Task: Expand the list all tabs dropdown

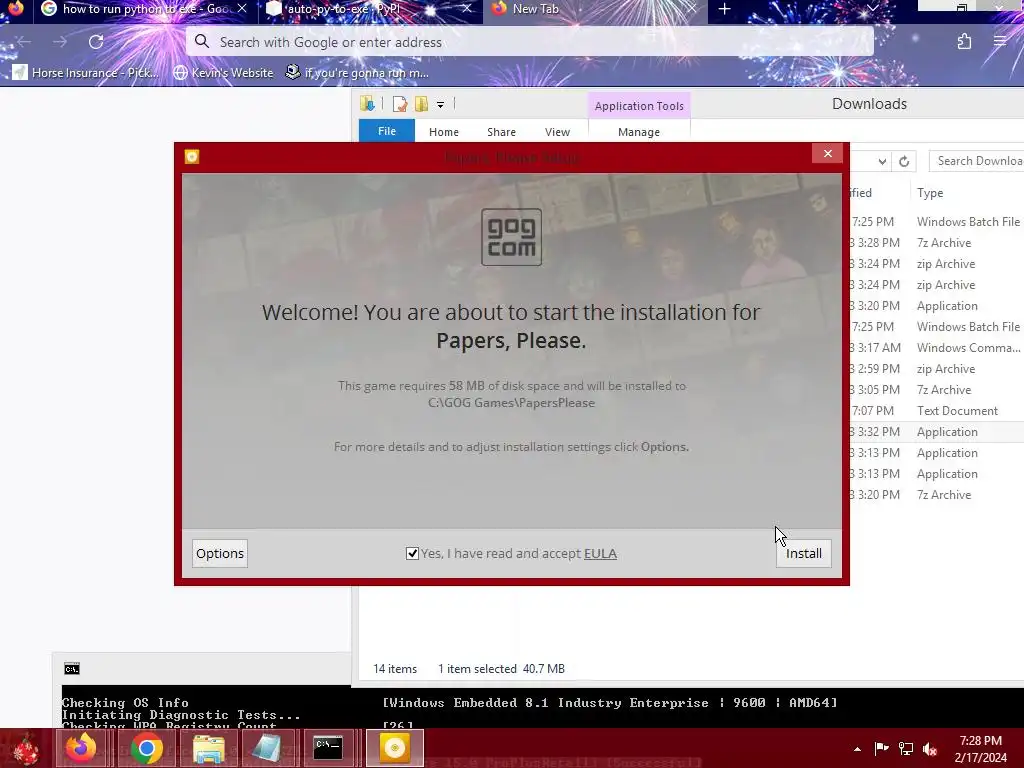Action: point(872,8)
